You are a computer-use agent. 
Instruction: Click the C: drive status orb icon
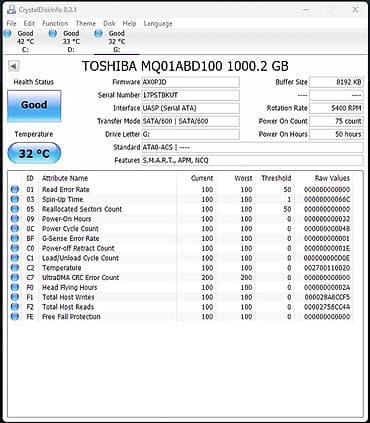[x=7, y=33]
